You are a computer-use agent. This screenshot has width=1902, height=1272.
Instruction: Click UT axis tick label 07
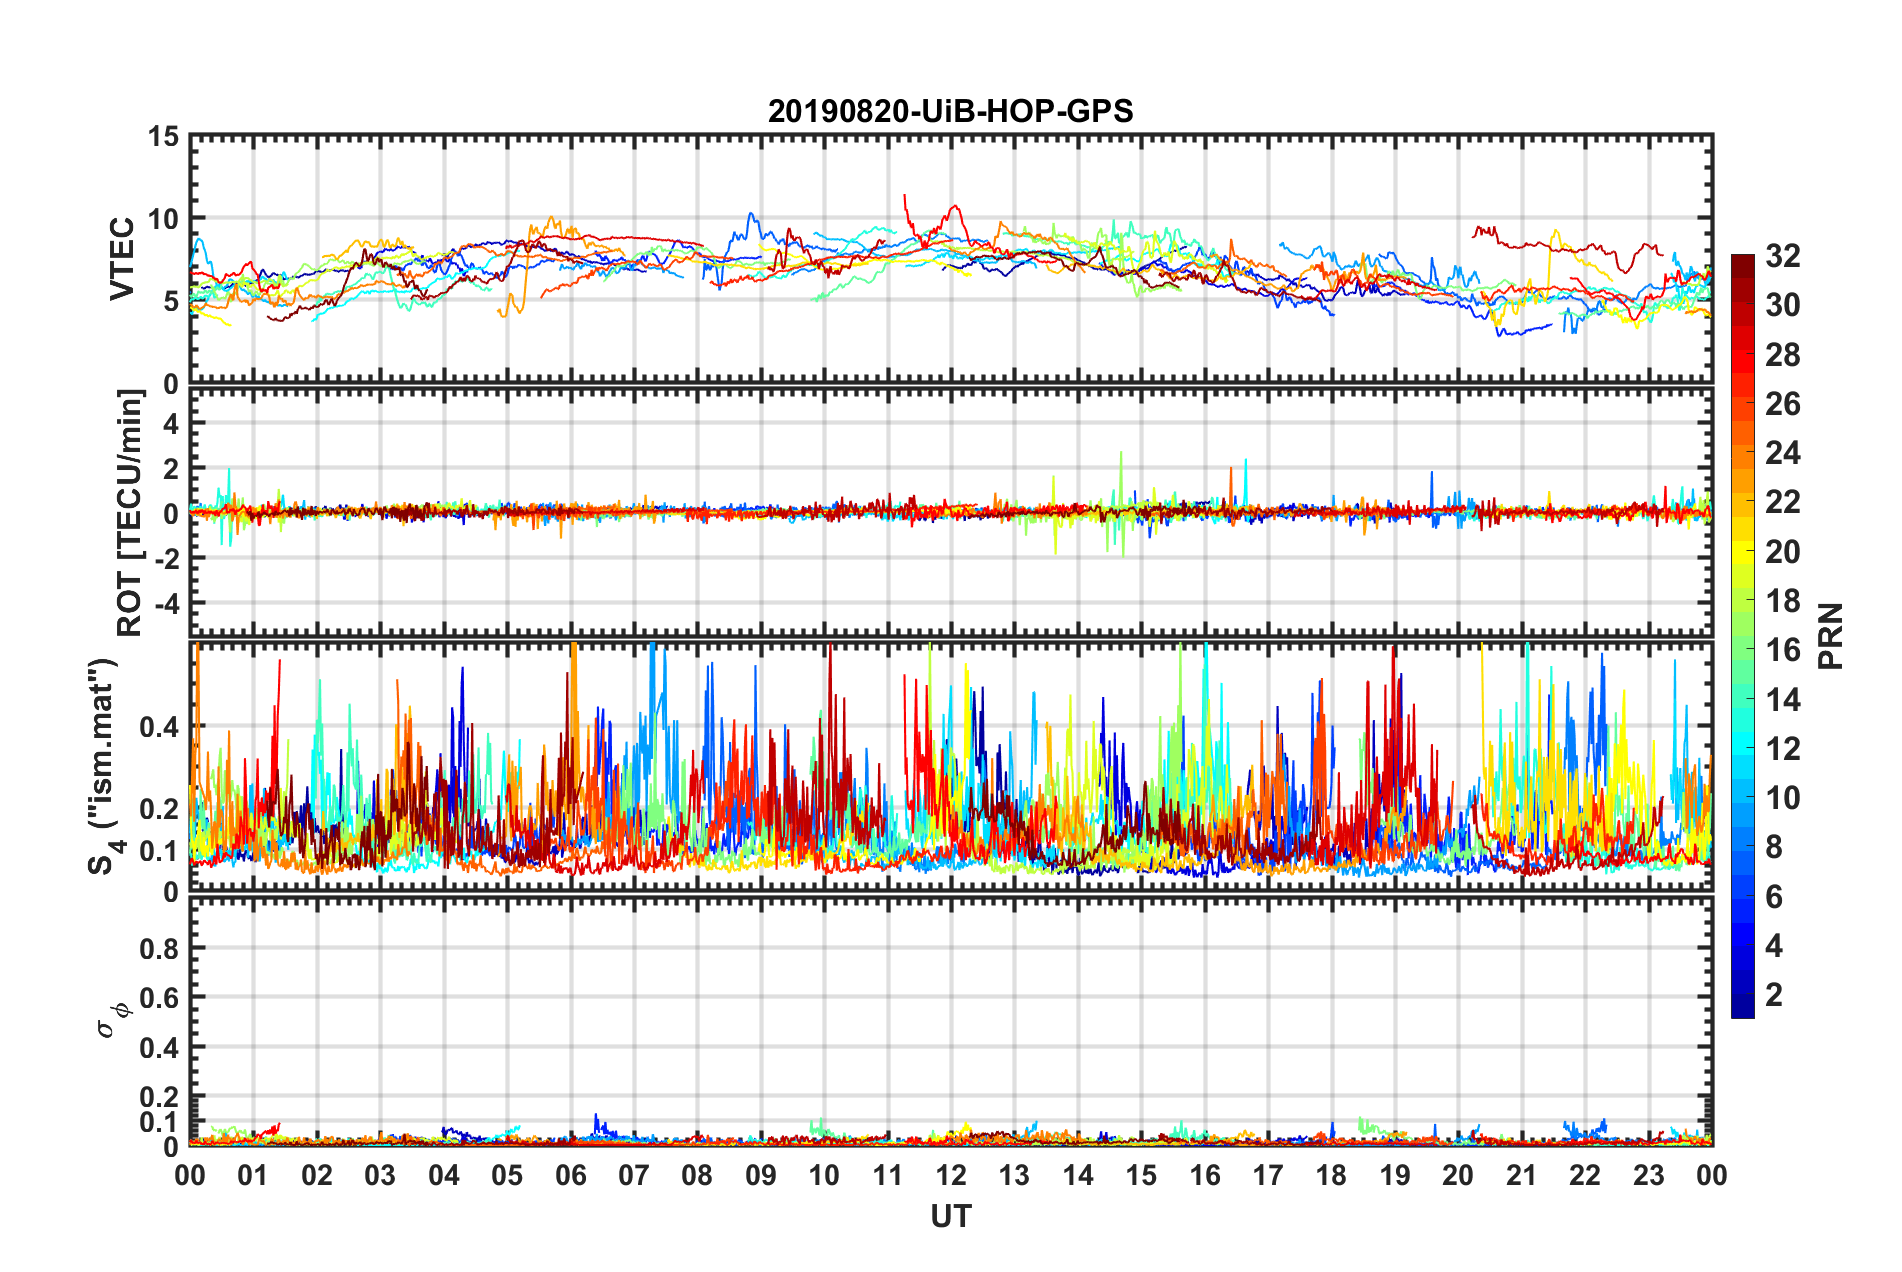tap(634, 1175)
